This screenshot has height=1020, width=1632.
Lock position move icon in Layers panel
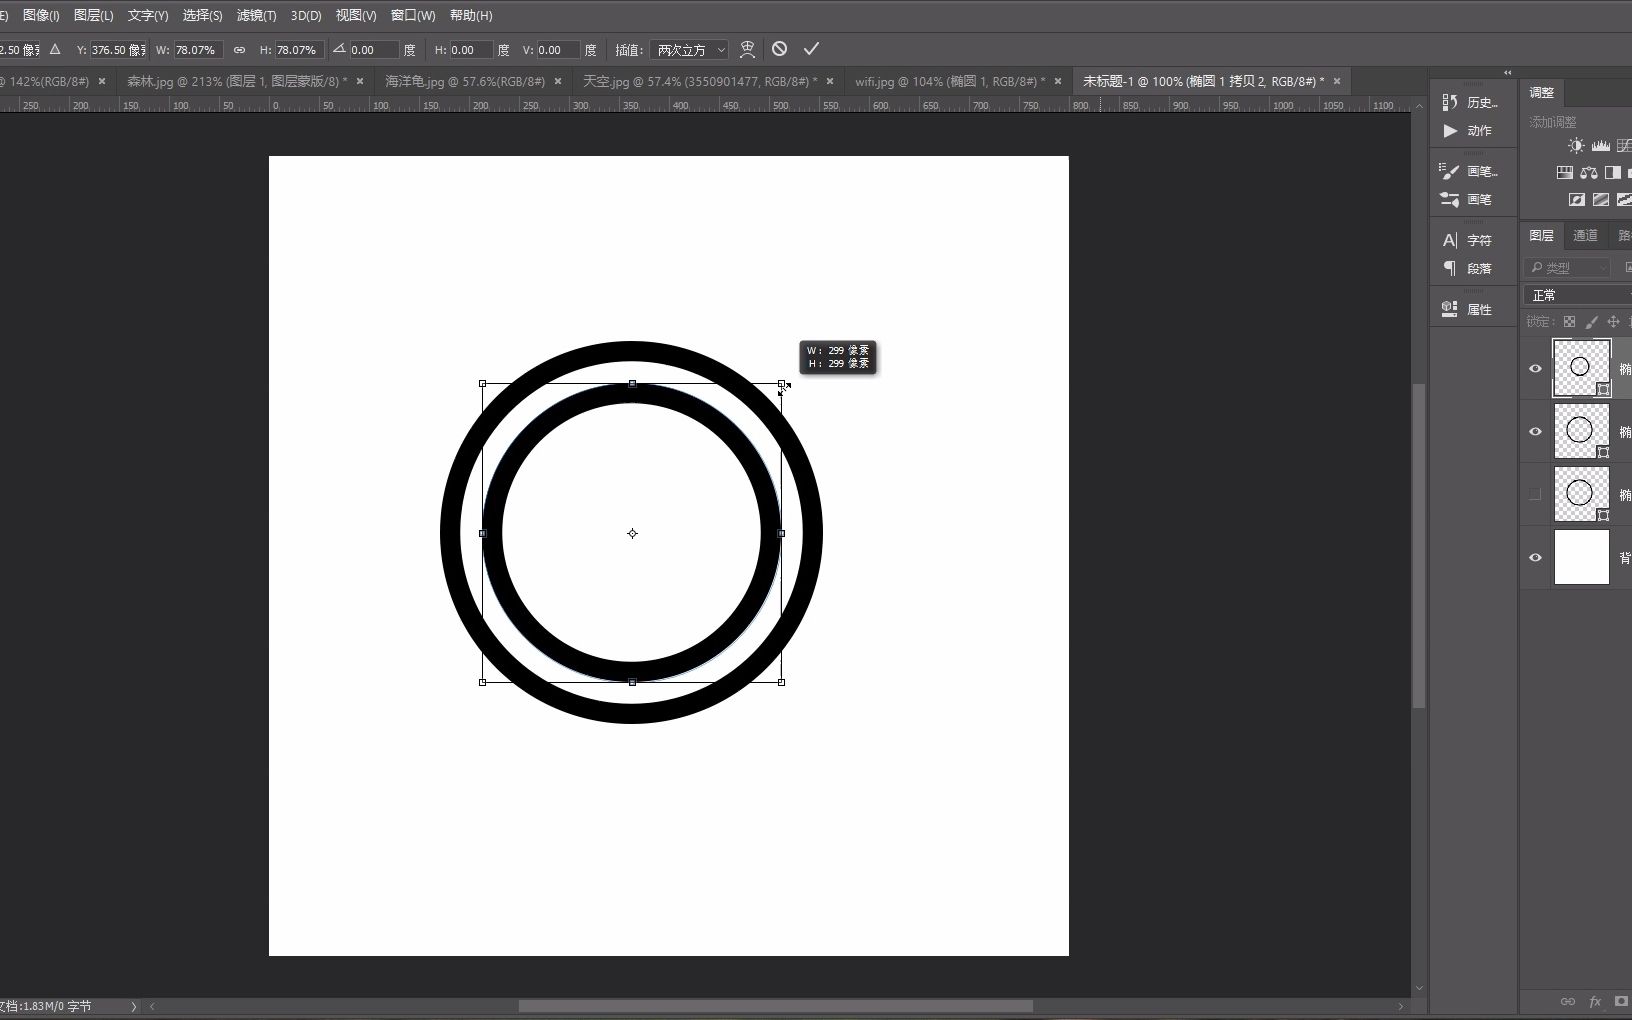click(1613, 322)
